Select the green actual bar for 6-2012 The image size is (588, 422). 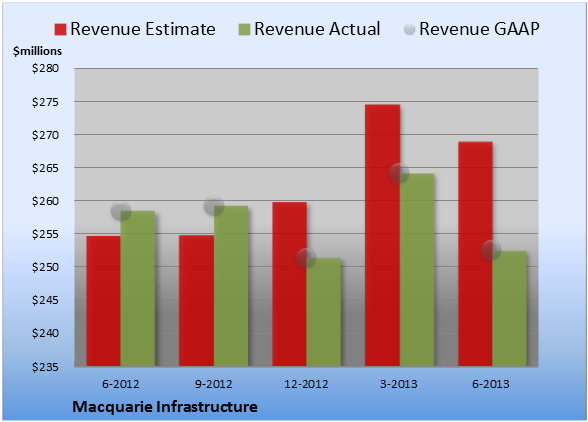tap(138, 288)
